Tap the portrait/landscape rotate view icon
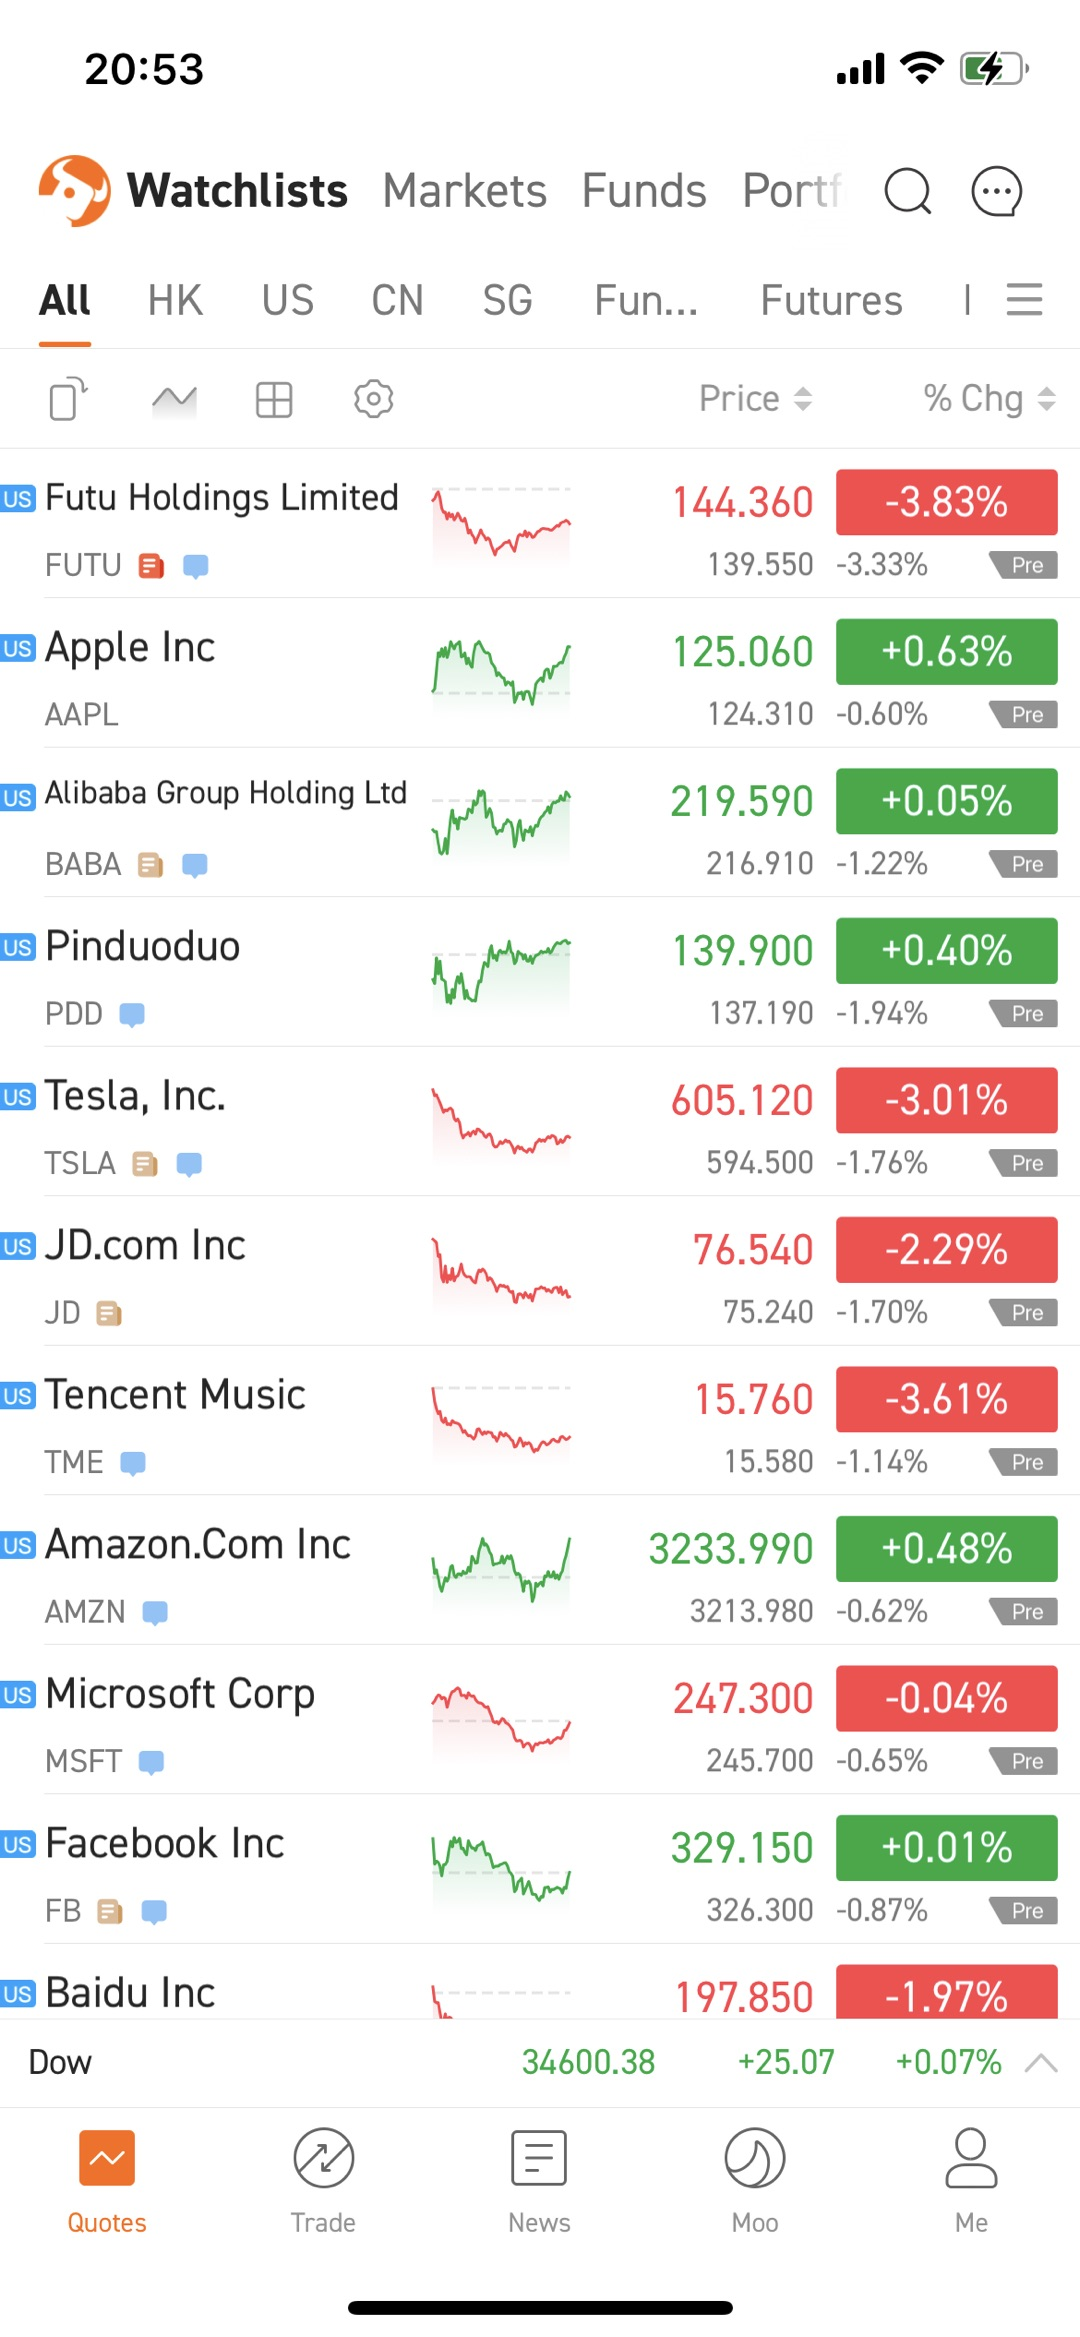The height and width of the screenshot is (2337, 1080). (68, 399)
